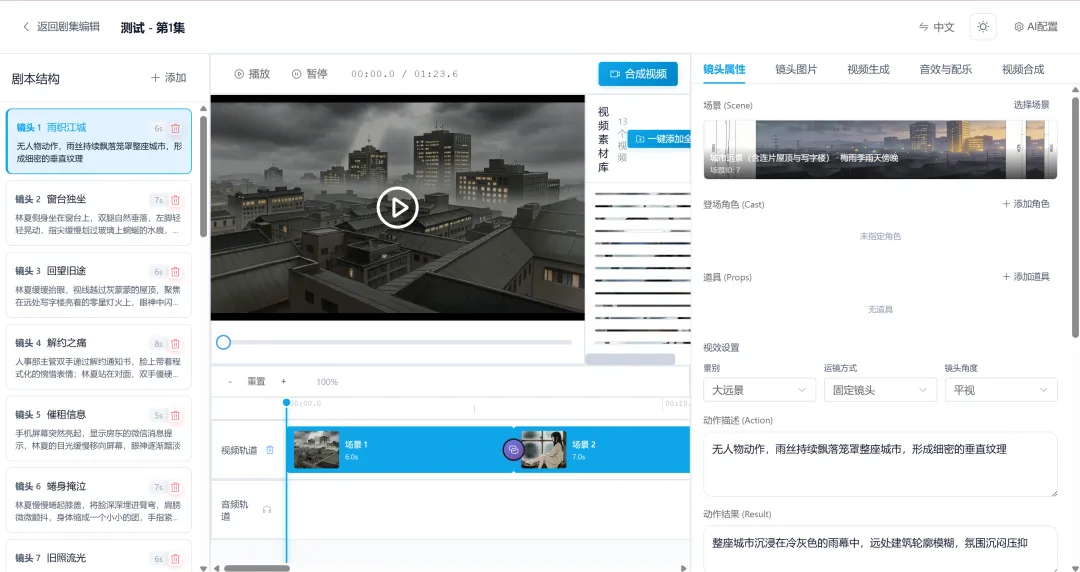Click video preview progress slider handle
Image resolution: width=1080 pixels, height=572 pixels.
point(223,342)
